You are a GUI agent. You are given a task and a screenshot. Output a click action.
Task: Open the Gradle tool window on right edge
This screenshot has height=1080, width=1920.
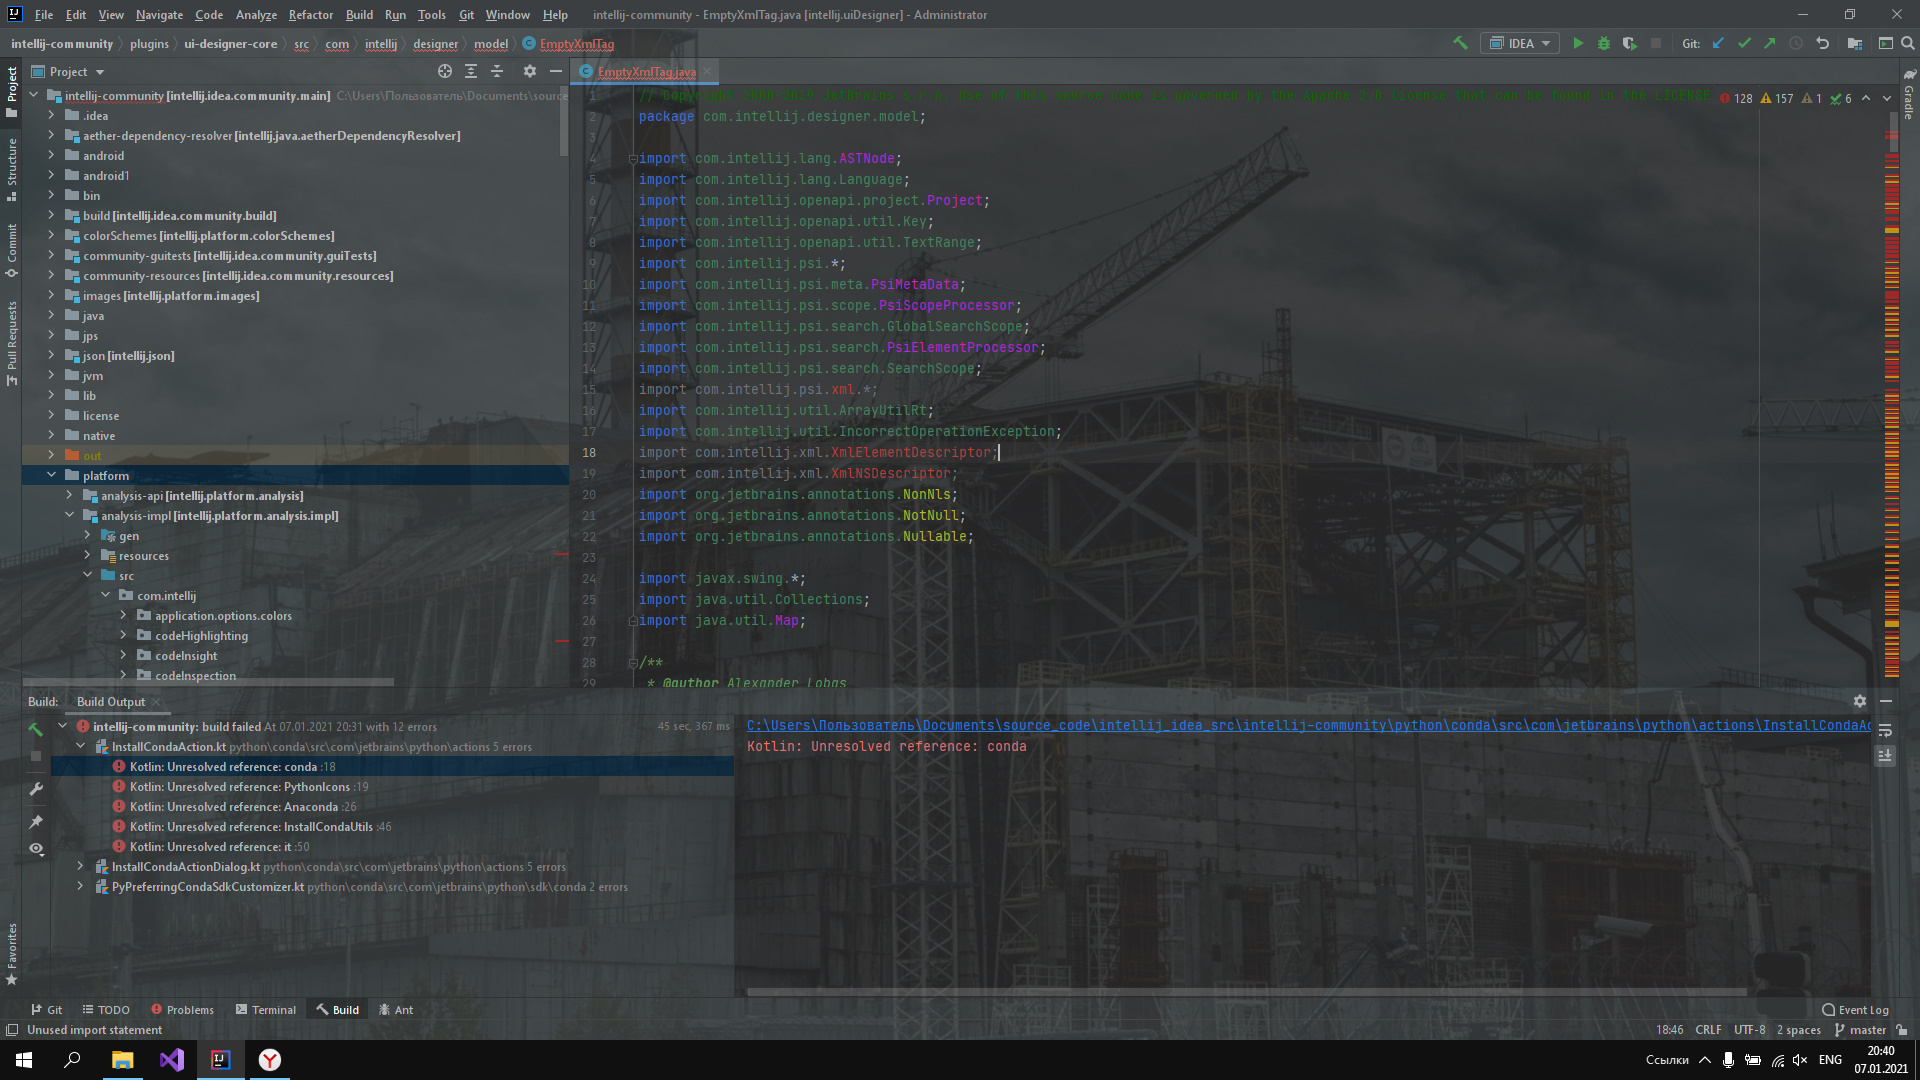(x=1909, y=96)
